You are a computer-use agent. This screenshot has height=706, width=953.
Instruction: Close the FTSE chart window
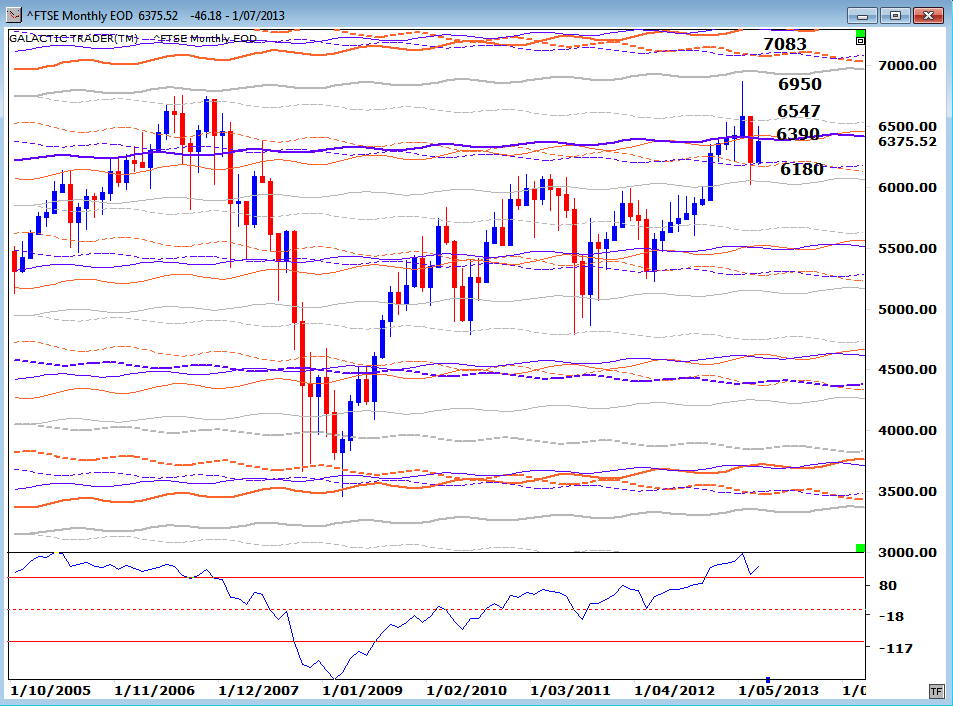click(928, 15)
